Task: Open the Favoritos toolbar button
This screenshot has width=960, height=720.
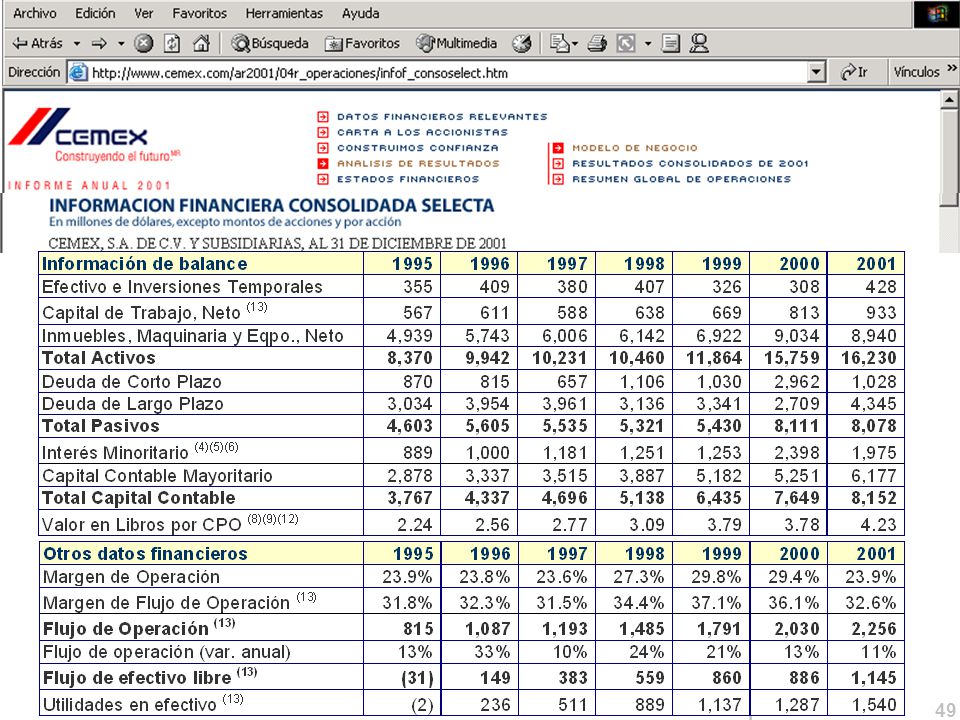Action: pyautogui.click(x=362, y=43)
